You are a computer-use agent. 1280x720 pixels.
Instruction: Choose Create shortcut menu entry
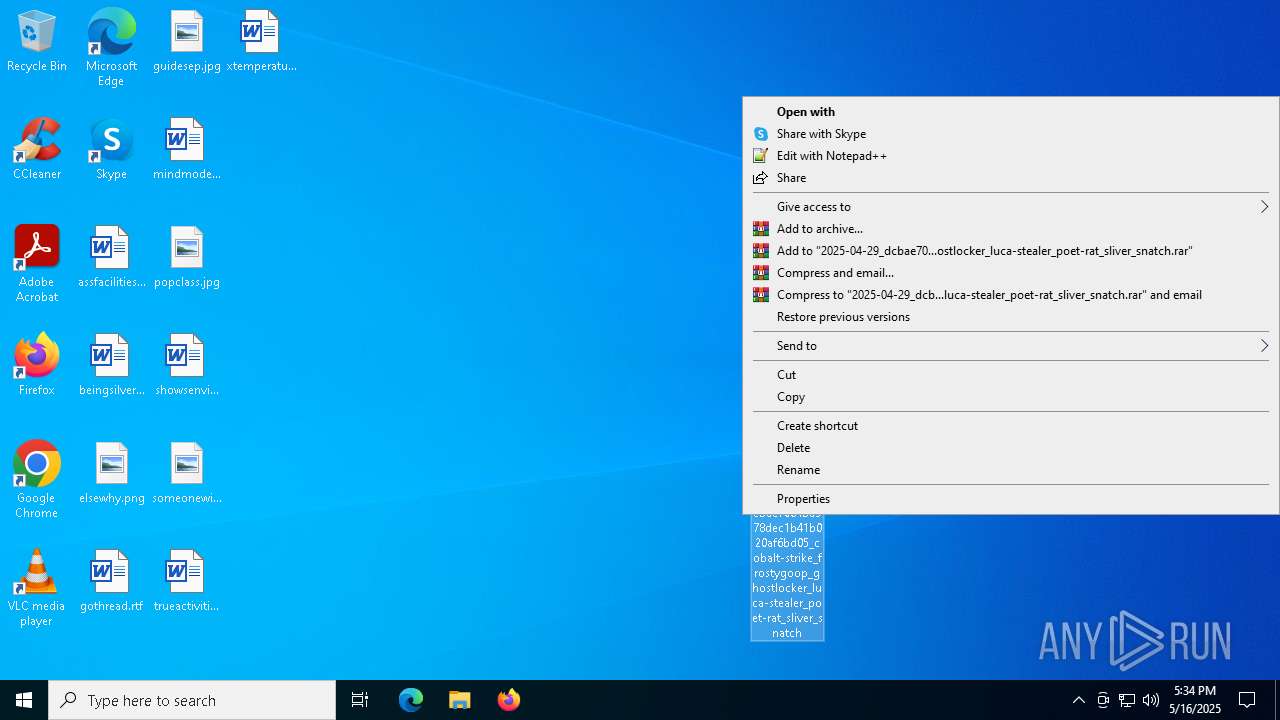1010,426
